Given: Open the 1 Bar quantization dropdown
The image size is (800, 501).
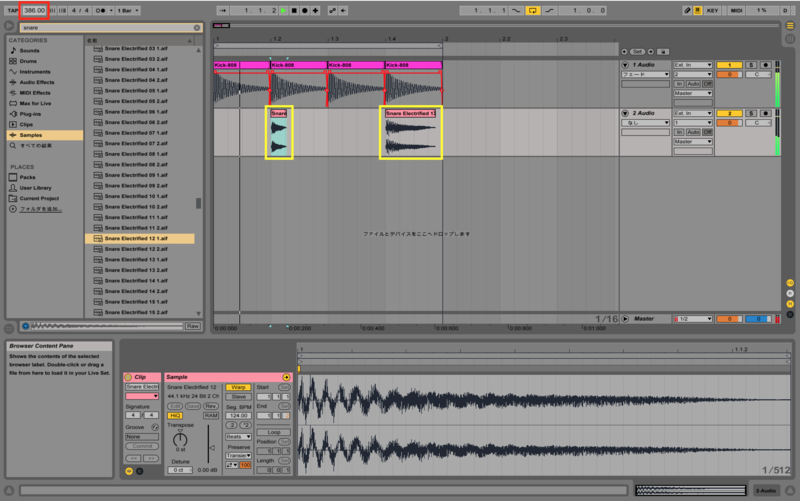Looking at the screenshot, I should pyautogui.click(x=128, y=10).
